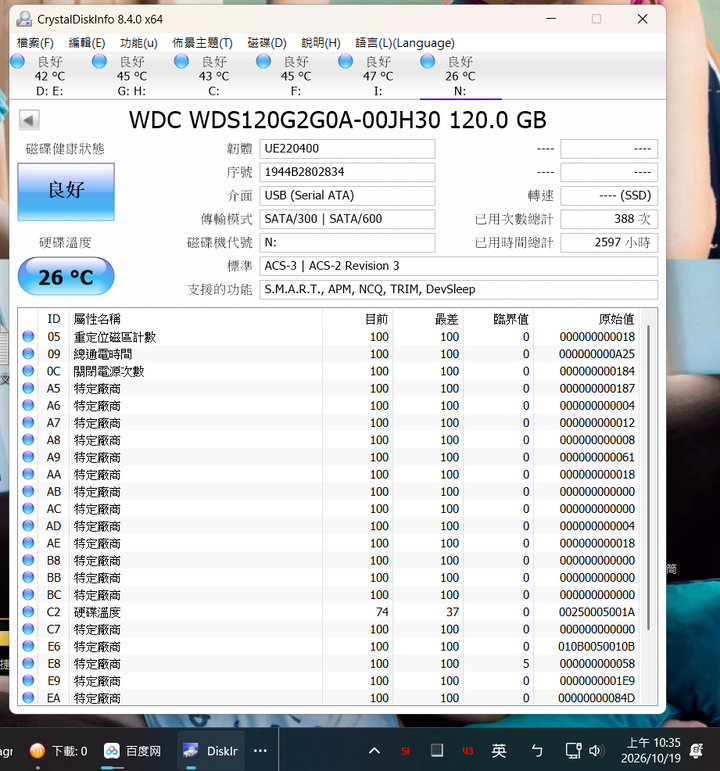Image resolution: width=720 pixels, height=771 pixels.
Task: Click the red 51 temperature tray icon
Action: [x=405, y=751]
